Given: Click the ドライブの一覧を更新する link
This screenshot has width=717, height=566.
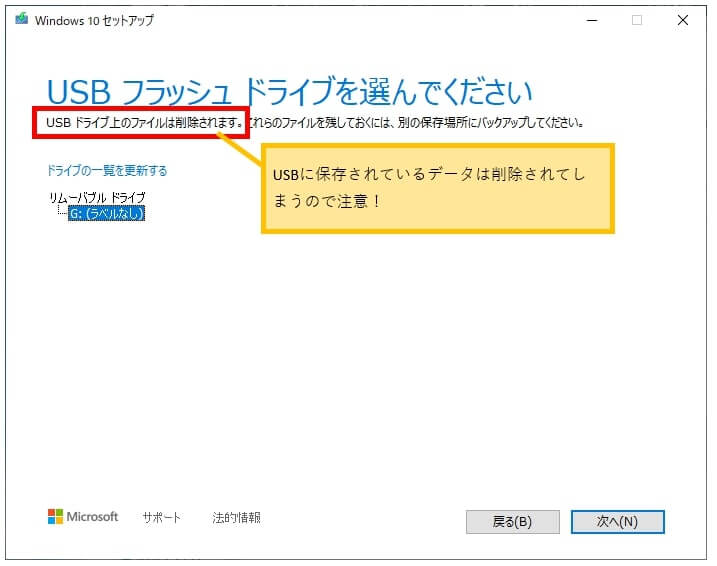Looking at the screenshot, I should 107,171.
